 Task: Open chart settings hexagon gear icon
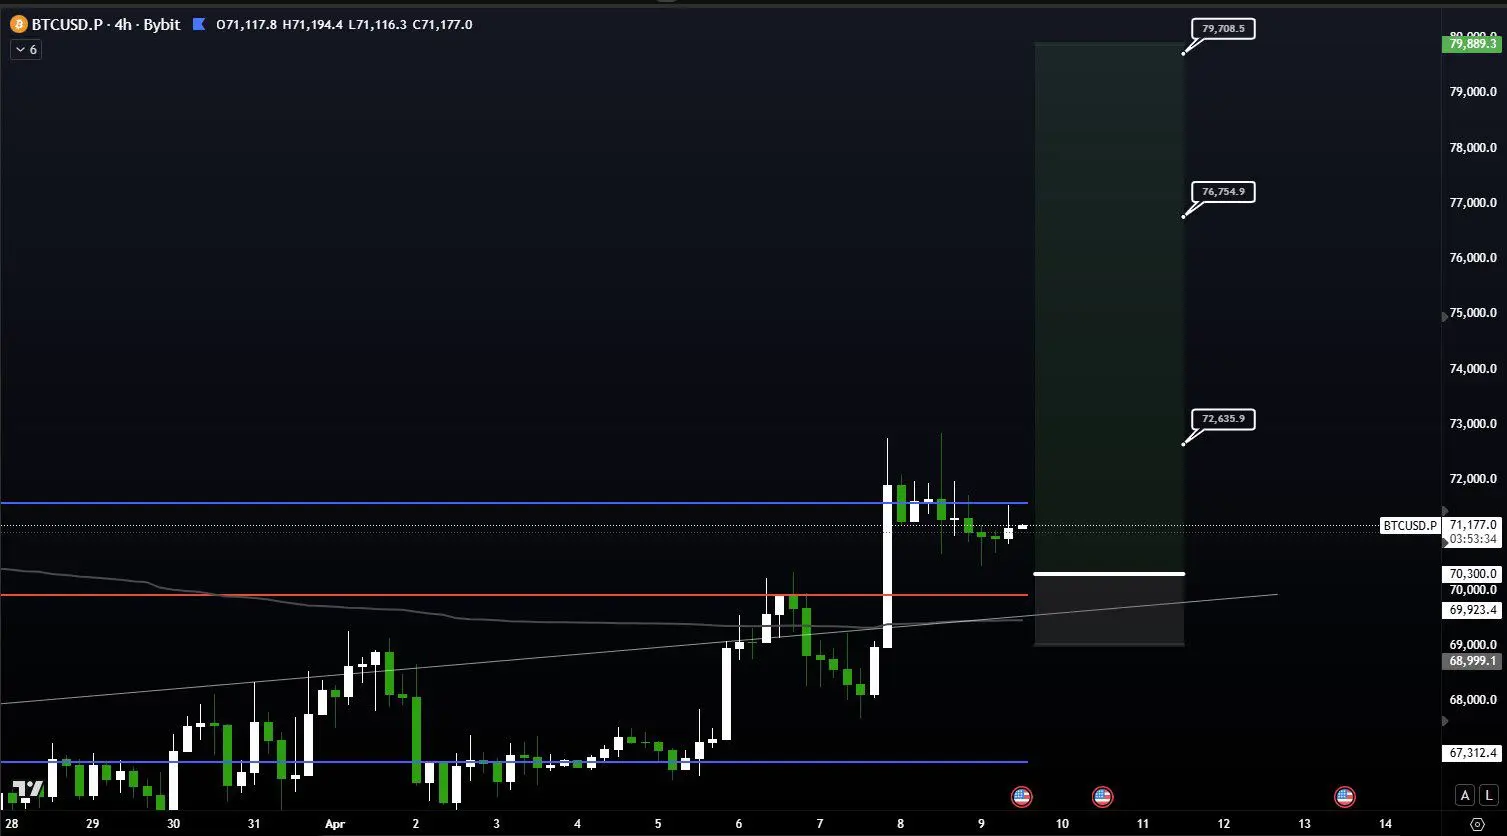pyautogui.click(x=1478, y=824)
